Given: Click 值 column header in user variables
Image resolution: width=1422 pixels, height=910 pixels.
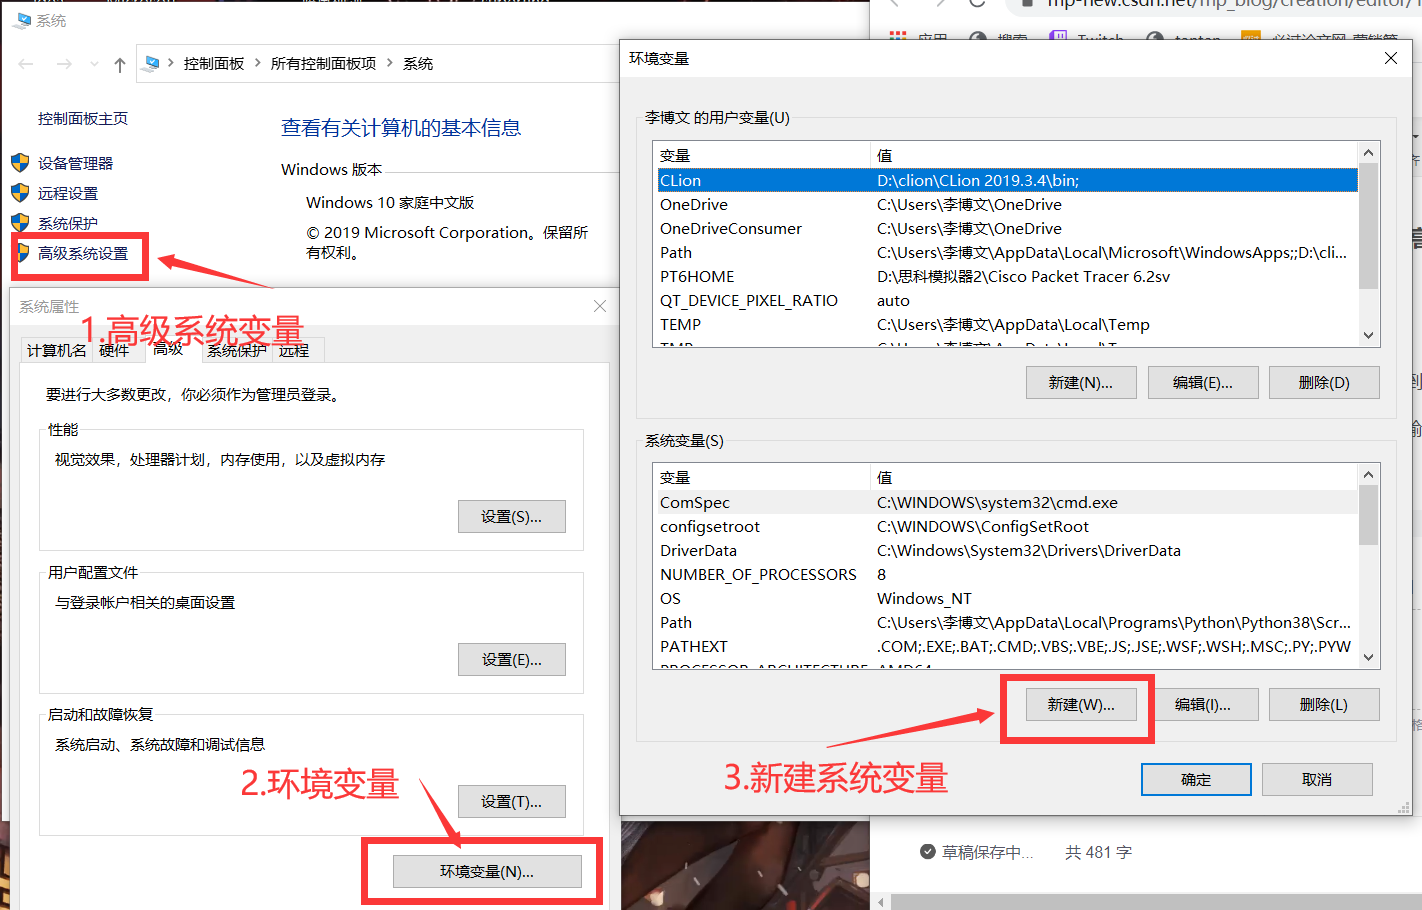Looking at the screenshot, I should [x=1114, y=155].
